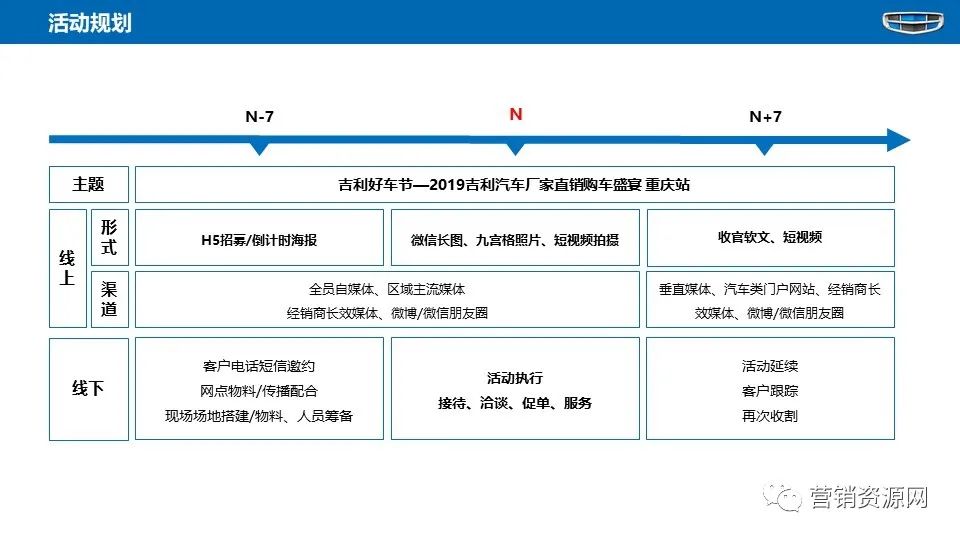Click the 形式 label cell
The height and width of the screenshot is (540, 960).
(x=110, y=238)
